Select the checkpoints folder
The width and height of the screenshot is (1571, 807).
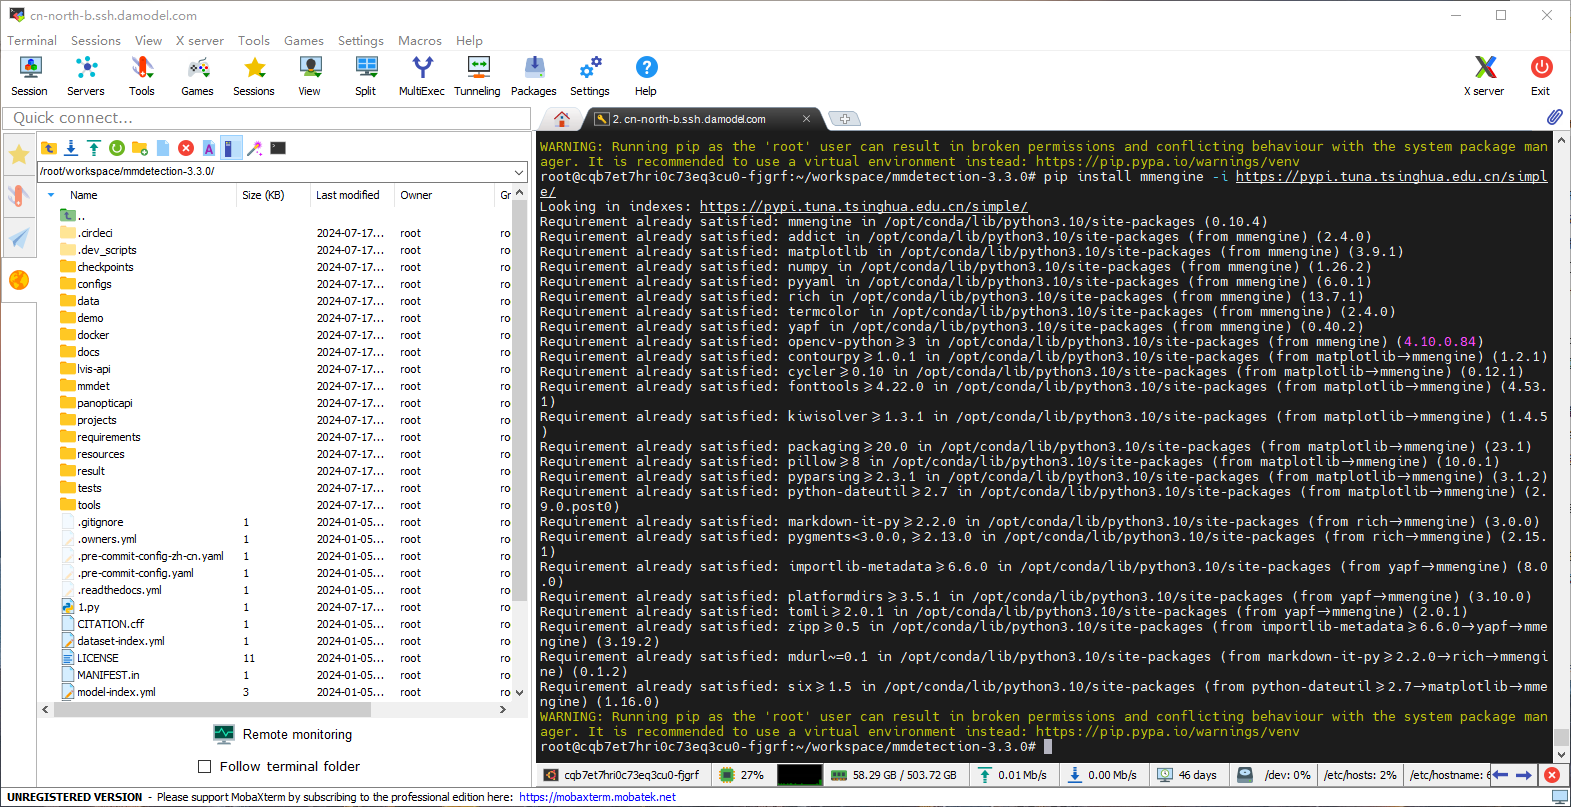click(x=105, y=267)
